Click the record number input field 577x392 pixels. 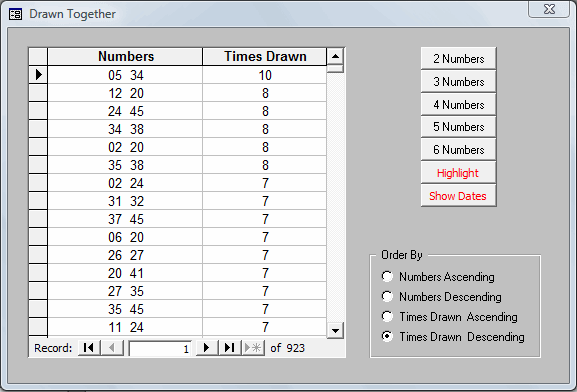[x=160, y=348]
